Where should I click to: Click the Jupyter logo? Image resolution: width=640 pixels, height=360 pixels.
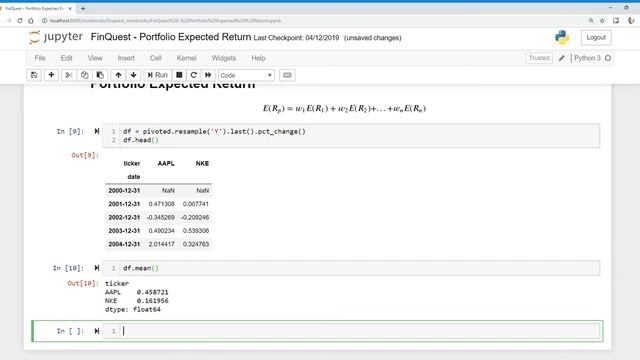pos(56,37)
